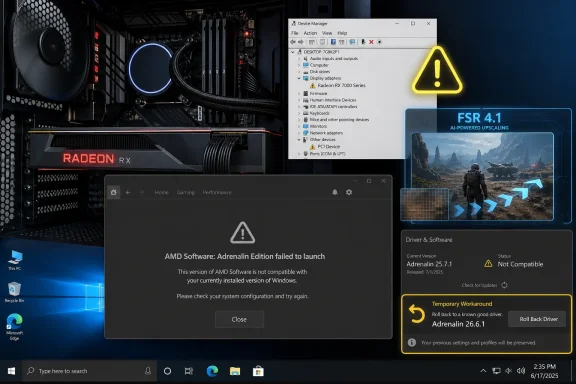Collapse the DESKTOP computer root node
This screenshot has height=384, width=576.
(293, 52)
